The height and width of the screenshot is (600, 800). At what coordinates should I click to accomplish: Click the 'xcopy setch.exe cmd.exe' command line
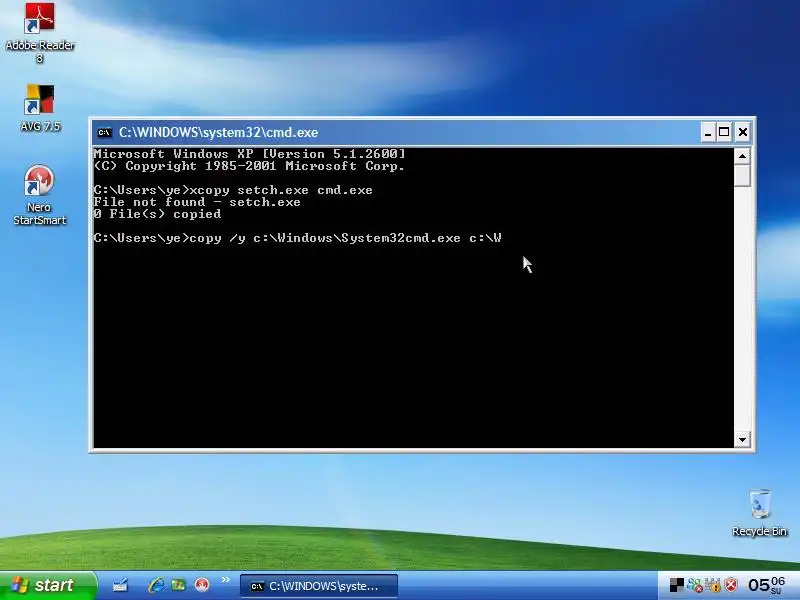coord(233,190)
